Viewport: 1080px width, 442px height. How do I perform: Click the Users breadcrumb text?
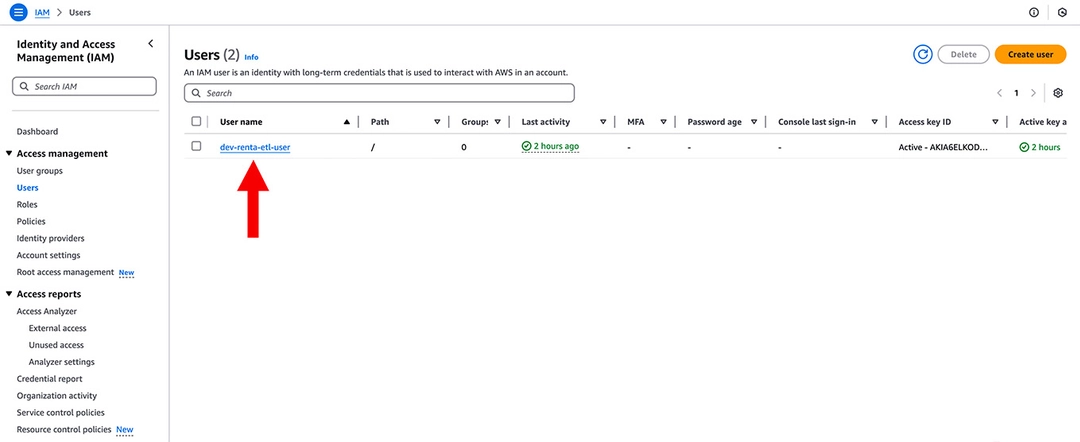coord(80,12)
